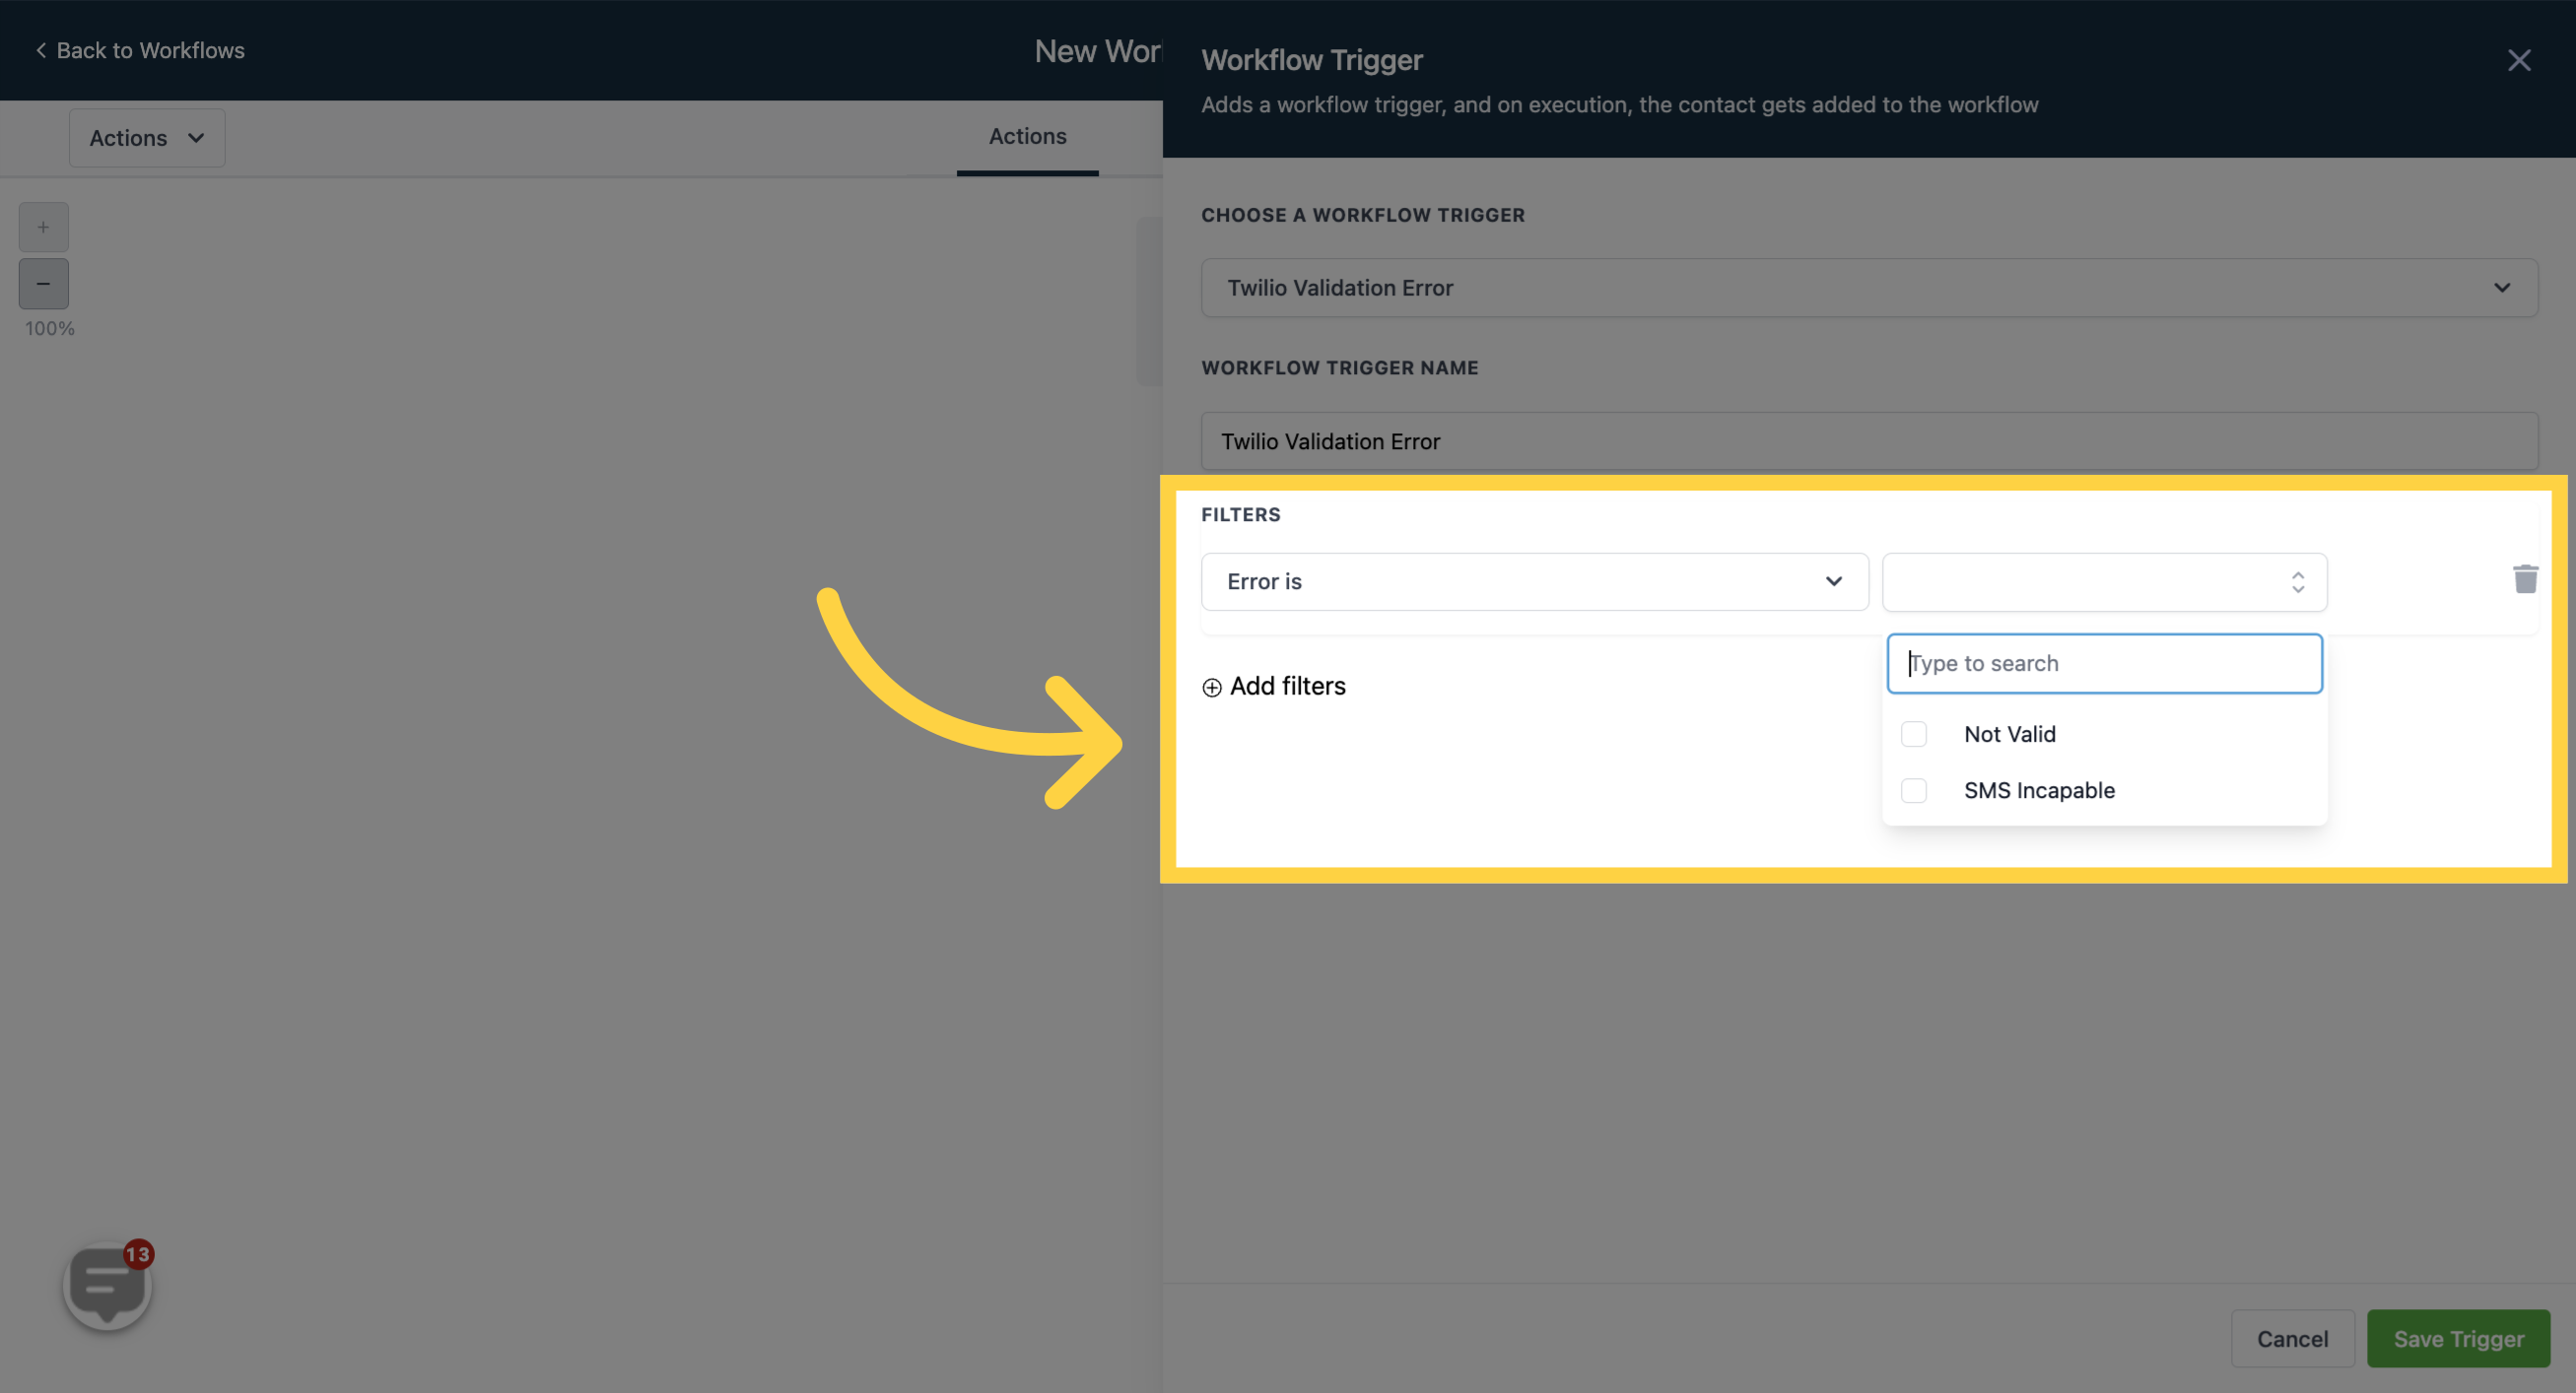The image size is (2576, 1393).
Task: Click the Cancel button
Action: point(2293,1338)
